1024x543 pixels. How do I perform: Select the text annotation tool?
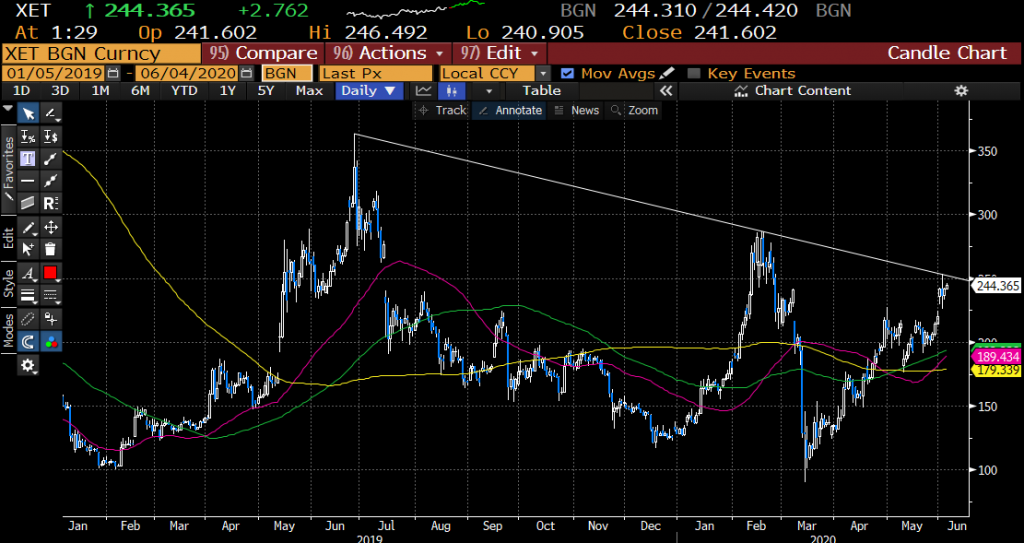coord(27,158)
